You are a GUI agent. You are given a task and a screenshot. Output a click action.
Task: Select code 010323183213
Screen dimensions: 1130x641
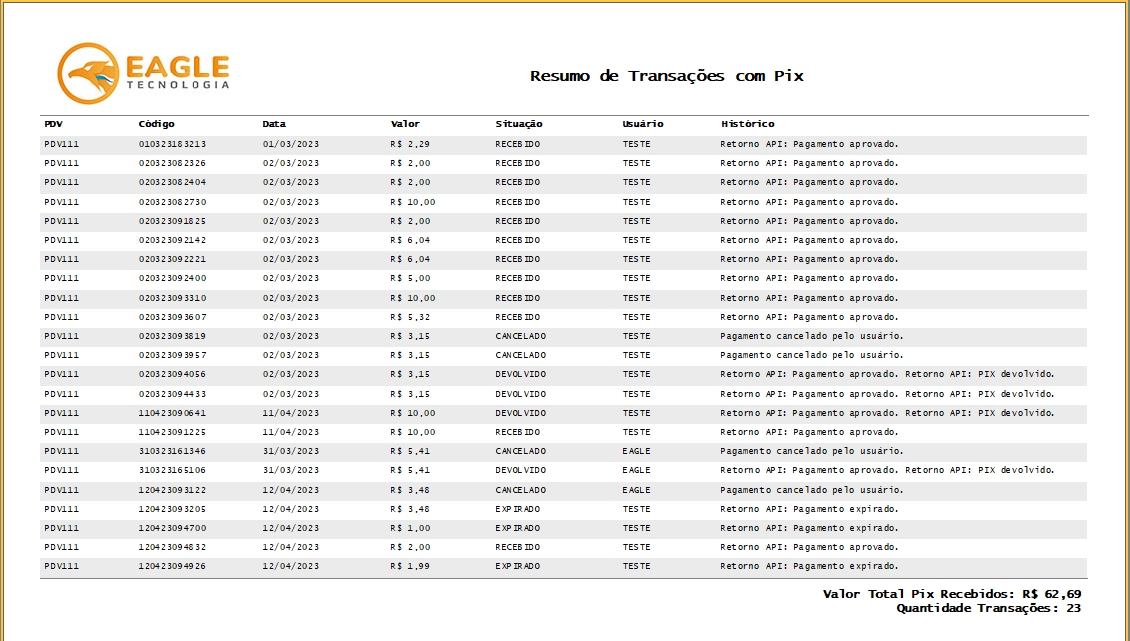coord(172,144)
